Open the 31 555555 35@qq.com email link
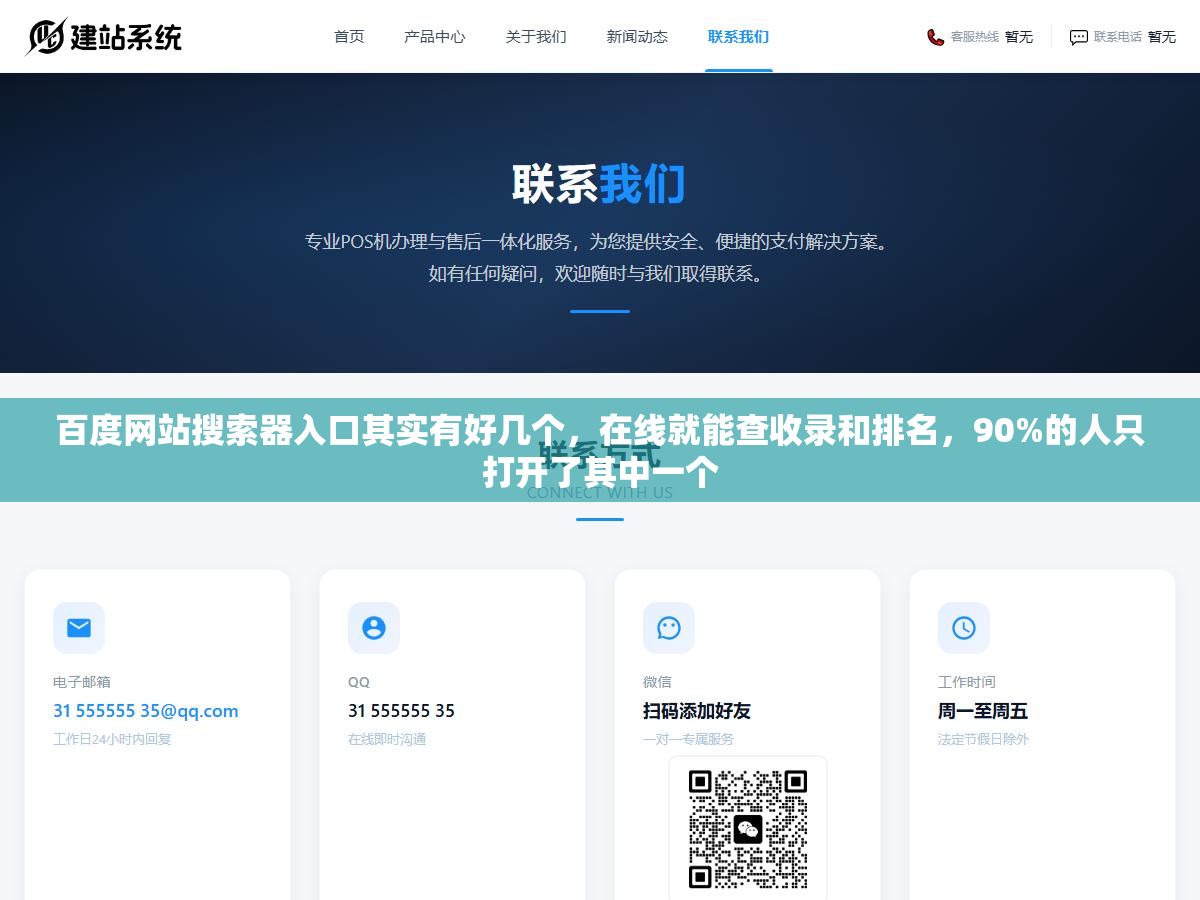1200x900 pixels. [146, 711]
